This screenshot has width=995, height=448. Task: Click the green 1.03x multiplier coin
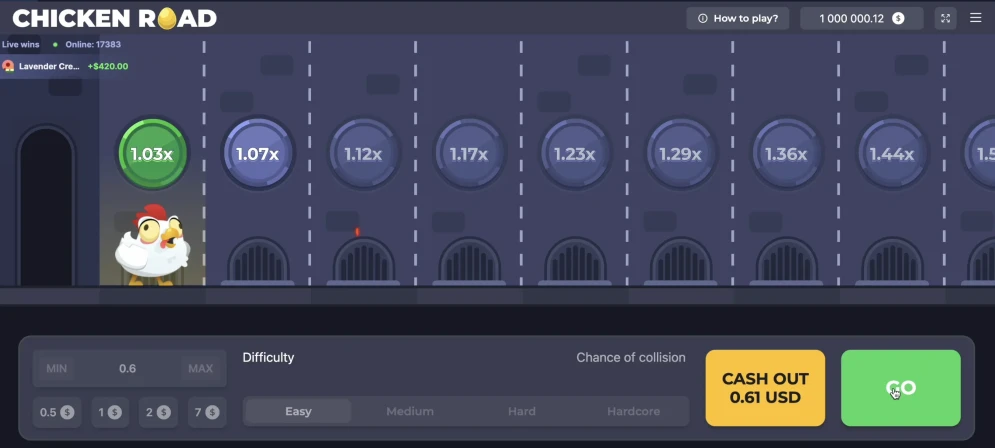click(152, 154)
